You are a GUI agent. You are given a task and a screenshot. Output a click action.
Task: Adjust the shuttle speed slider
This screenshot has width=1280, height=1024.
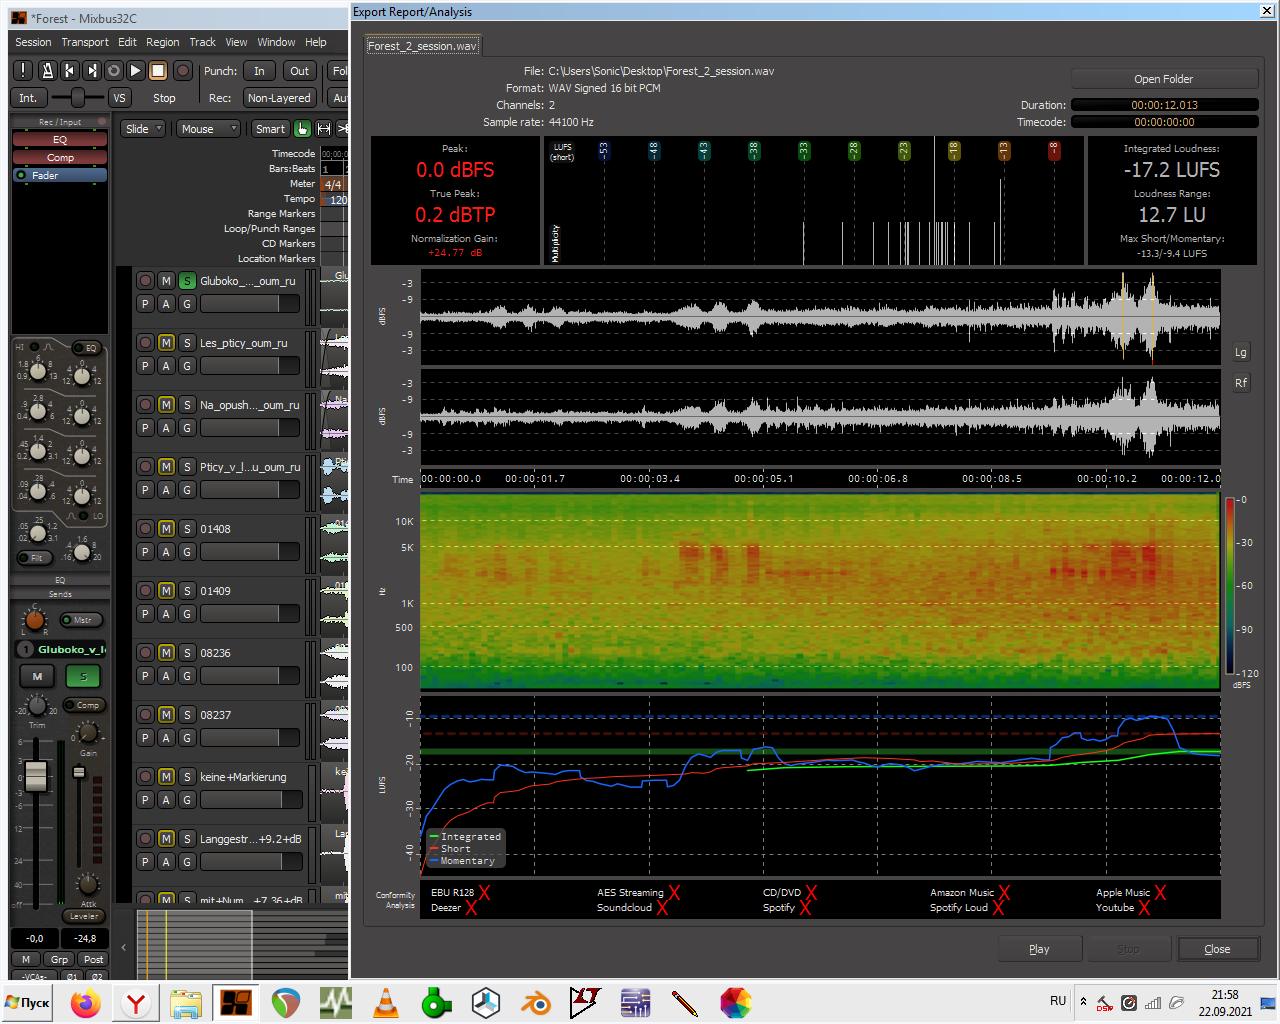pos(77,98)
